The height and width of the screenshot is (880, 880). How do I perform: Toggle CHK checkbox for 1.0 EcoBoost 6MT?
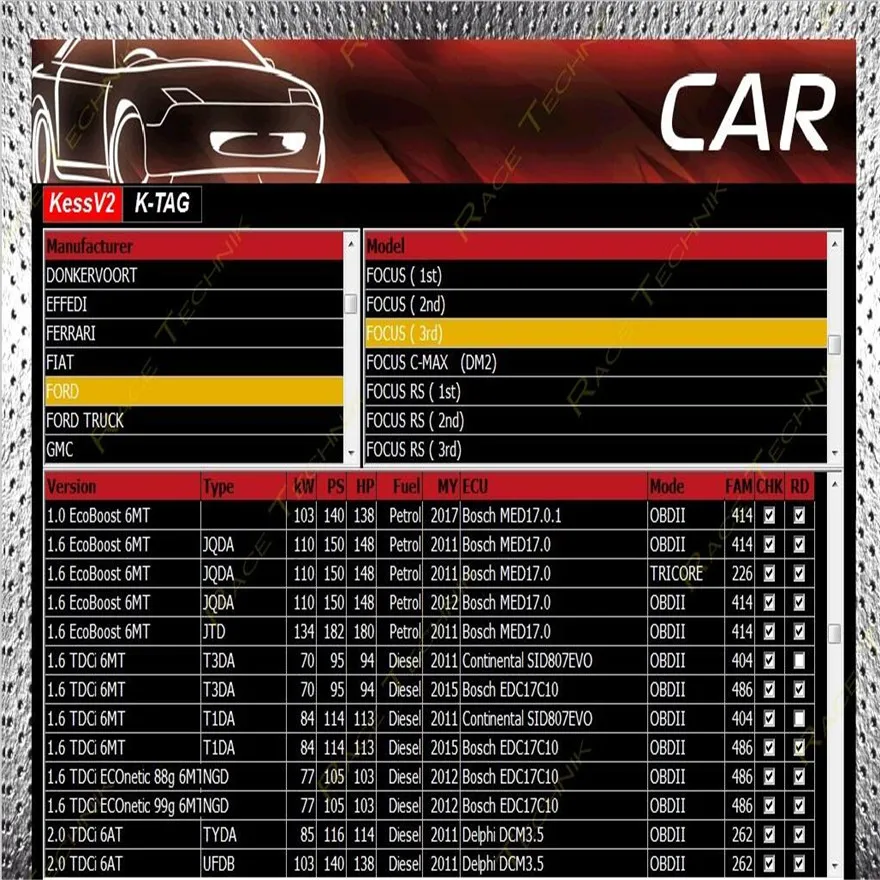769,515
